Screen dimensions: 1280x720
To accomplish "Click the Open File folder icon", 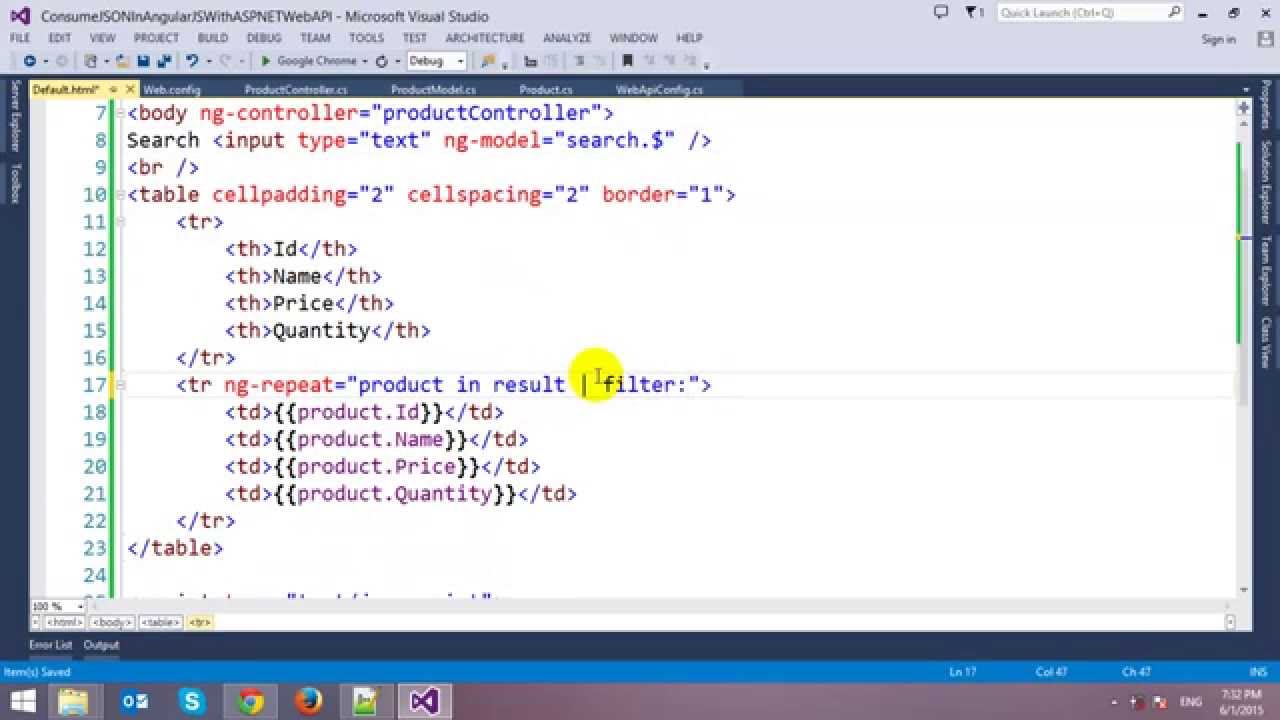I will tap(122, 61).
